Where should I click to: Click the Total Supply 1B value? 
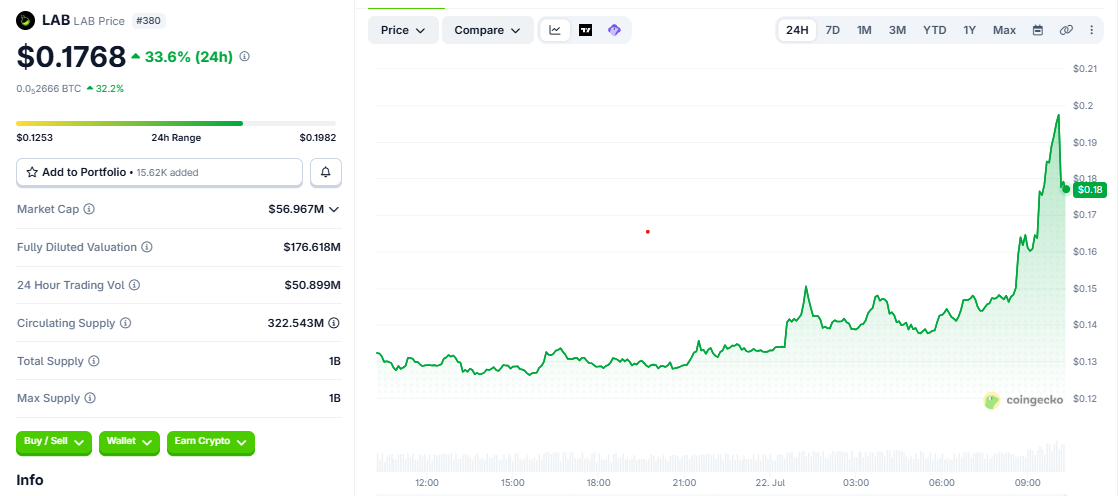click(x=335, y=361)
